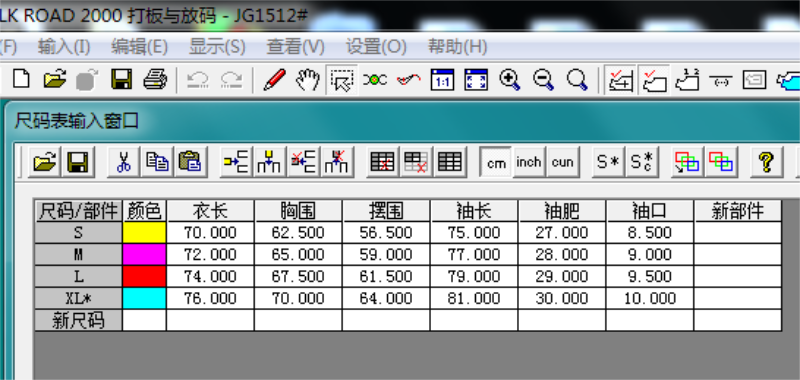Select the red pencil drawing tool
This screenshot has width=800, height=380.
coord(274,80)
